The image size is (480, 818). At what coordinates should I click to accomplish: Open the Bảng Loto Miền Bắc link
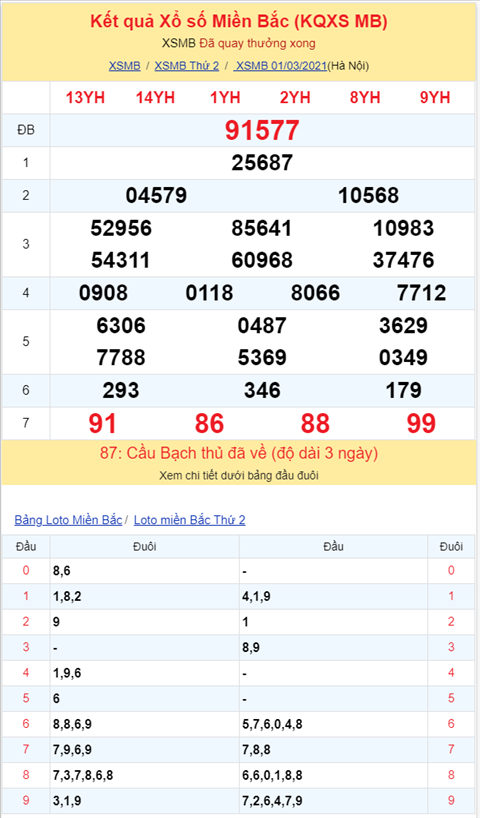tap(68, 520)
